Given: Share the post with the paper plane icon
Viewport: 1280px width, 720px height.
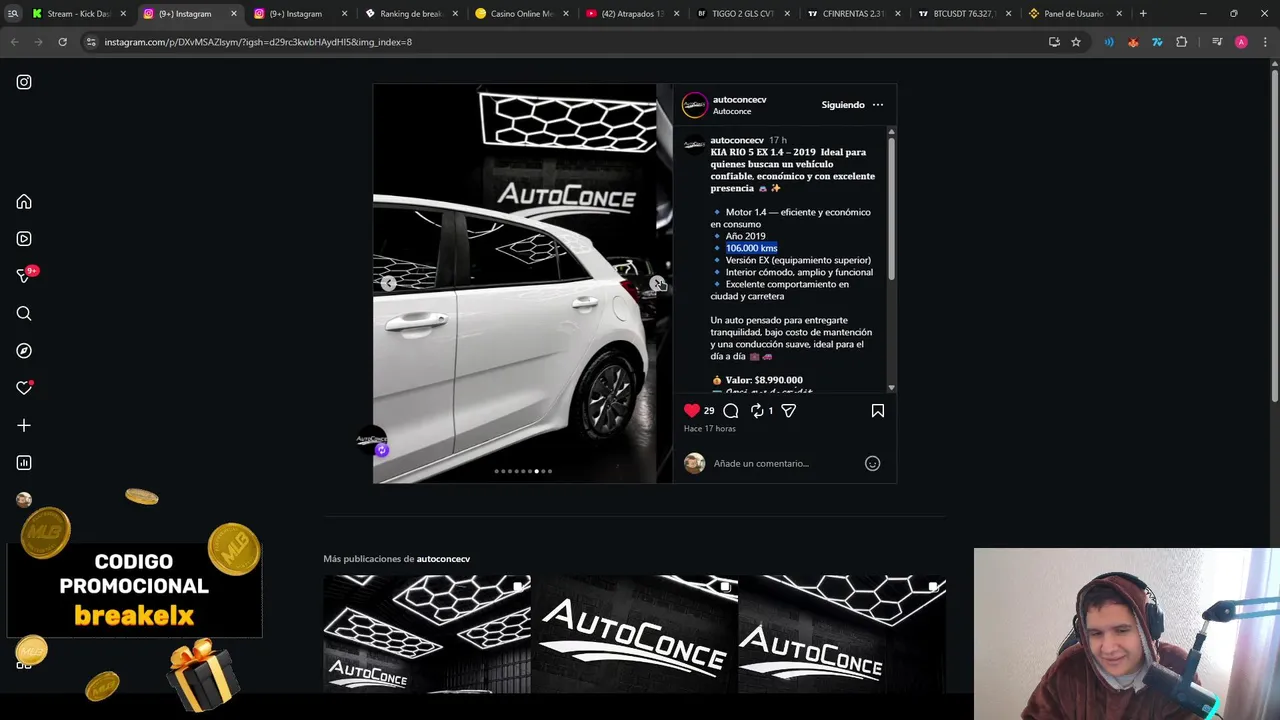Looking at the screenshot, I should 788,411.
